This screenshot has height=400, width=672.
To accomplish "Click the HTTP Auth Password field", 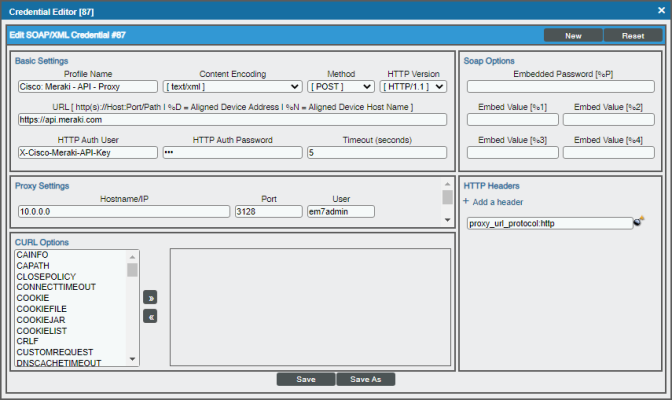I will (232, 153).
